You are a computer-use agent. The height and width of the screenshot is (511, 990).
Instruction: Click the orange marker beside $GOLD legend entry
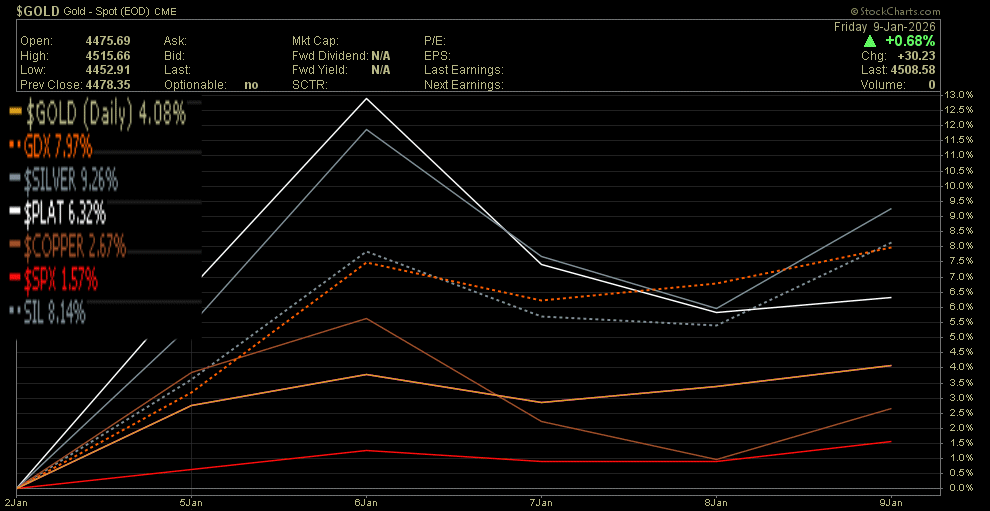[14, 115]
